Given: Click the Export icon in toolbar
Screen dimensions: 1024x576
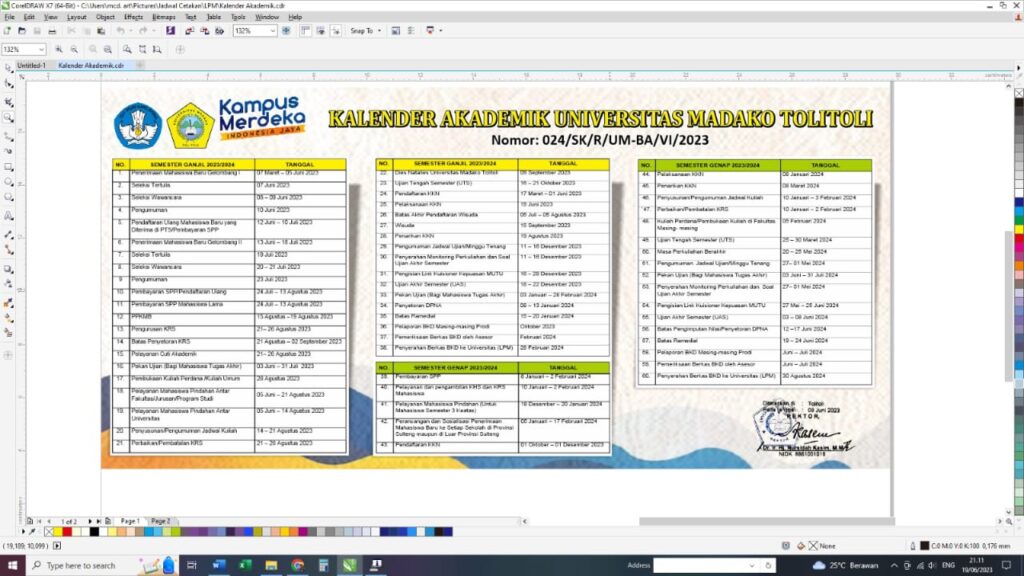Looking at the screenshot, I should (x=204, y=31).
